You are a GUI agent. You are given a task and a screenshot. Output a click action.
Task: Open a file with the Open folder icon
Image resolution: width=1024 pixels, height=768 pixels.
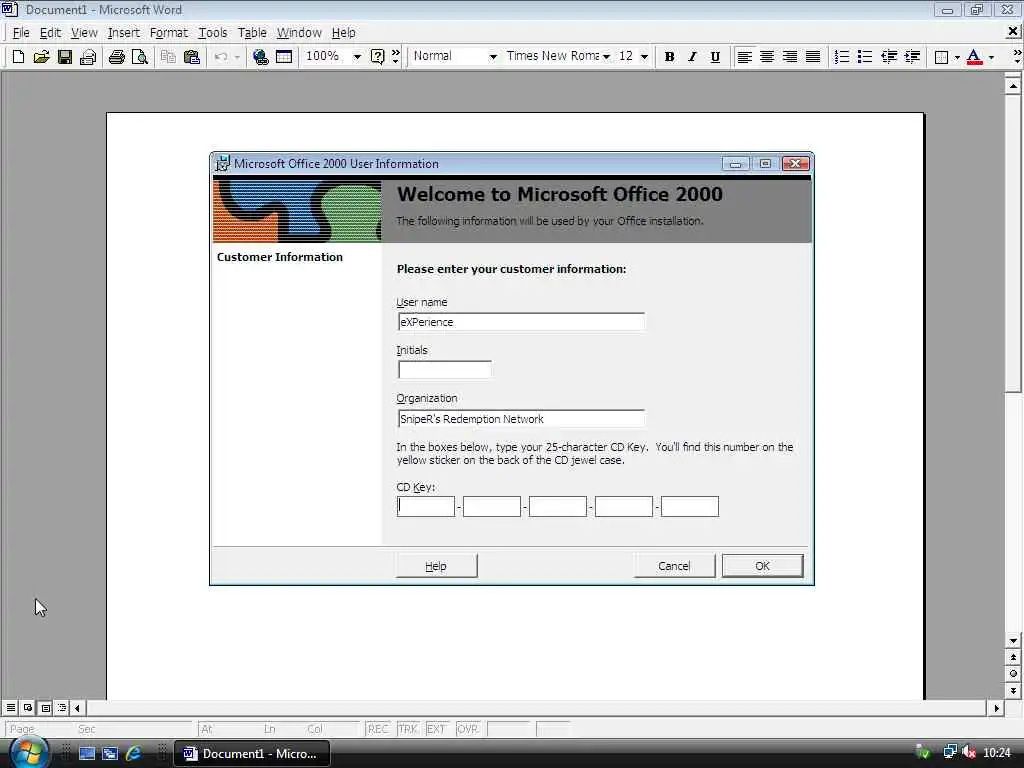[41, 57]
